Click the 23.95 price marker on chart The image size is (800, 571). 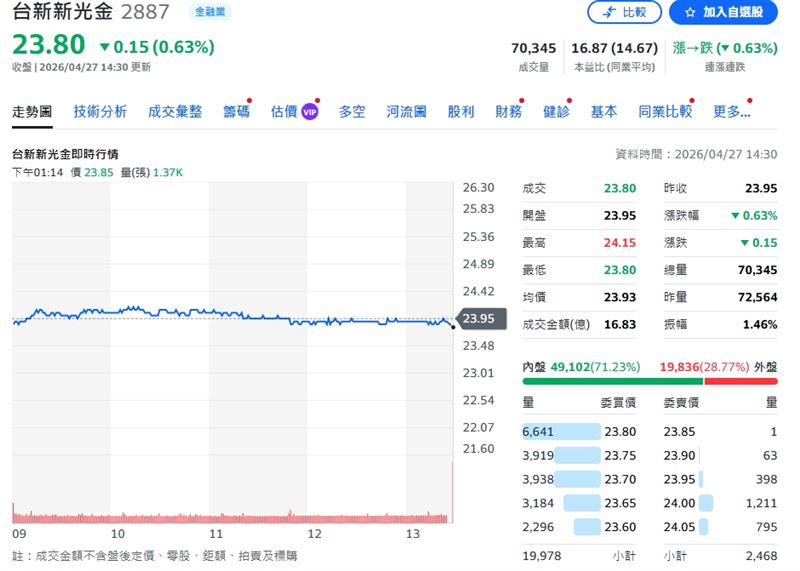click(x=480, y=318)
